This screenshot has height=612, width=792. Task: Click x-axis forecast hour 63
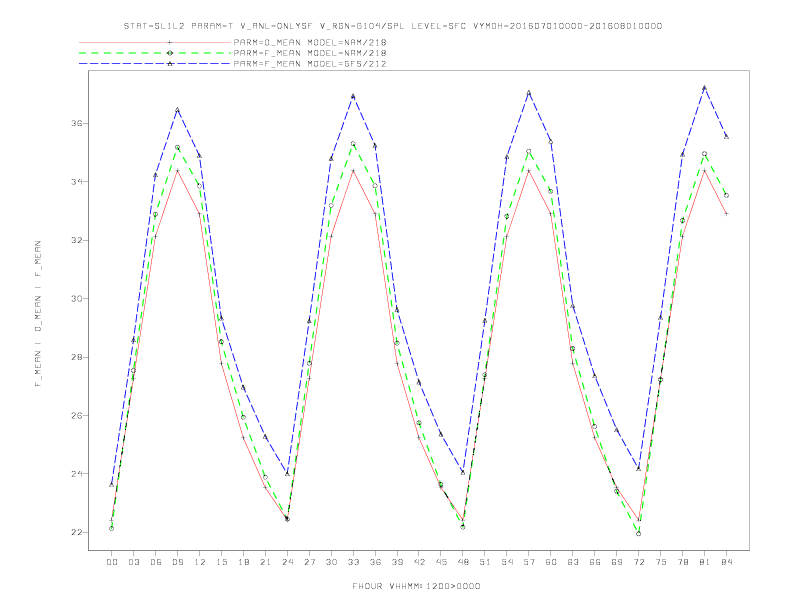pyautogui.click(x=573, y=562)
